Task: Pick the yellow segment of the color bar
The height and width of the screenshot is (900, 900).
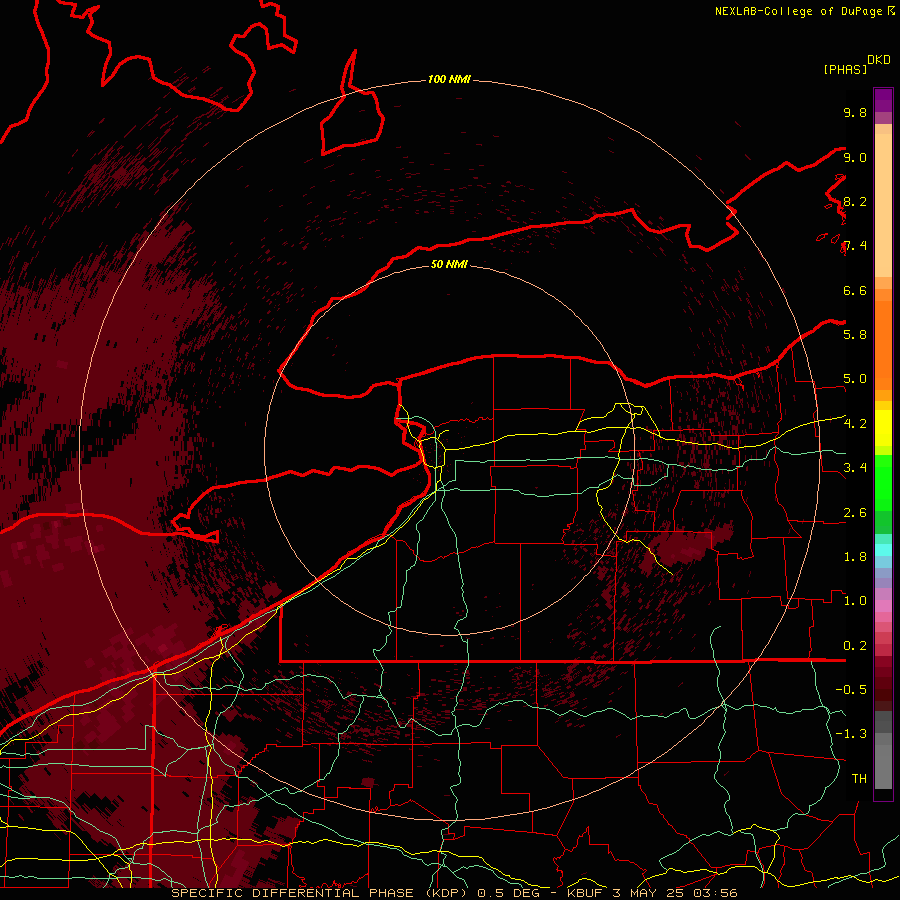Action: click(883, 428)
